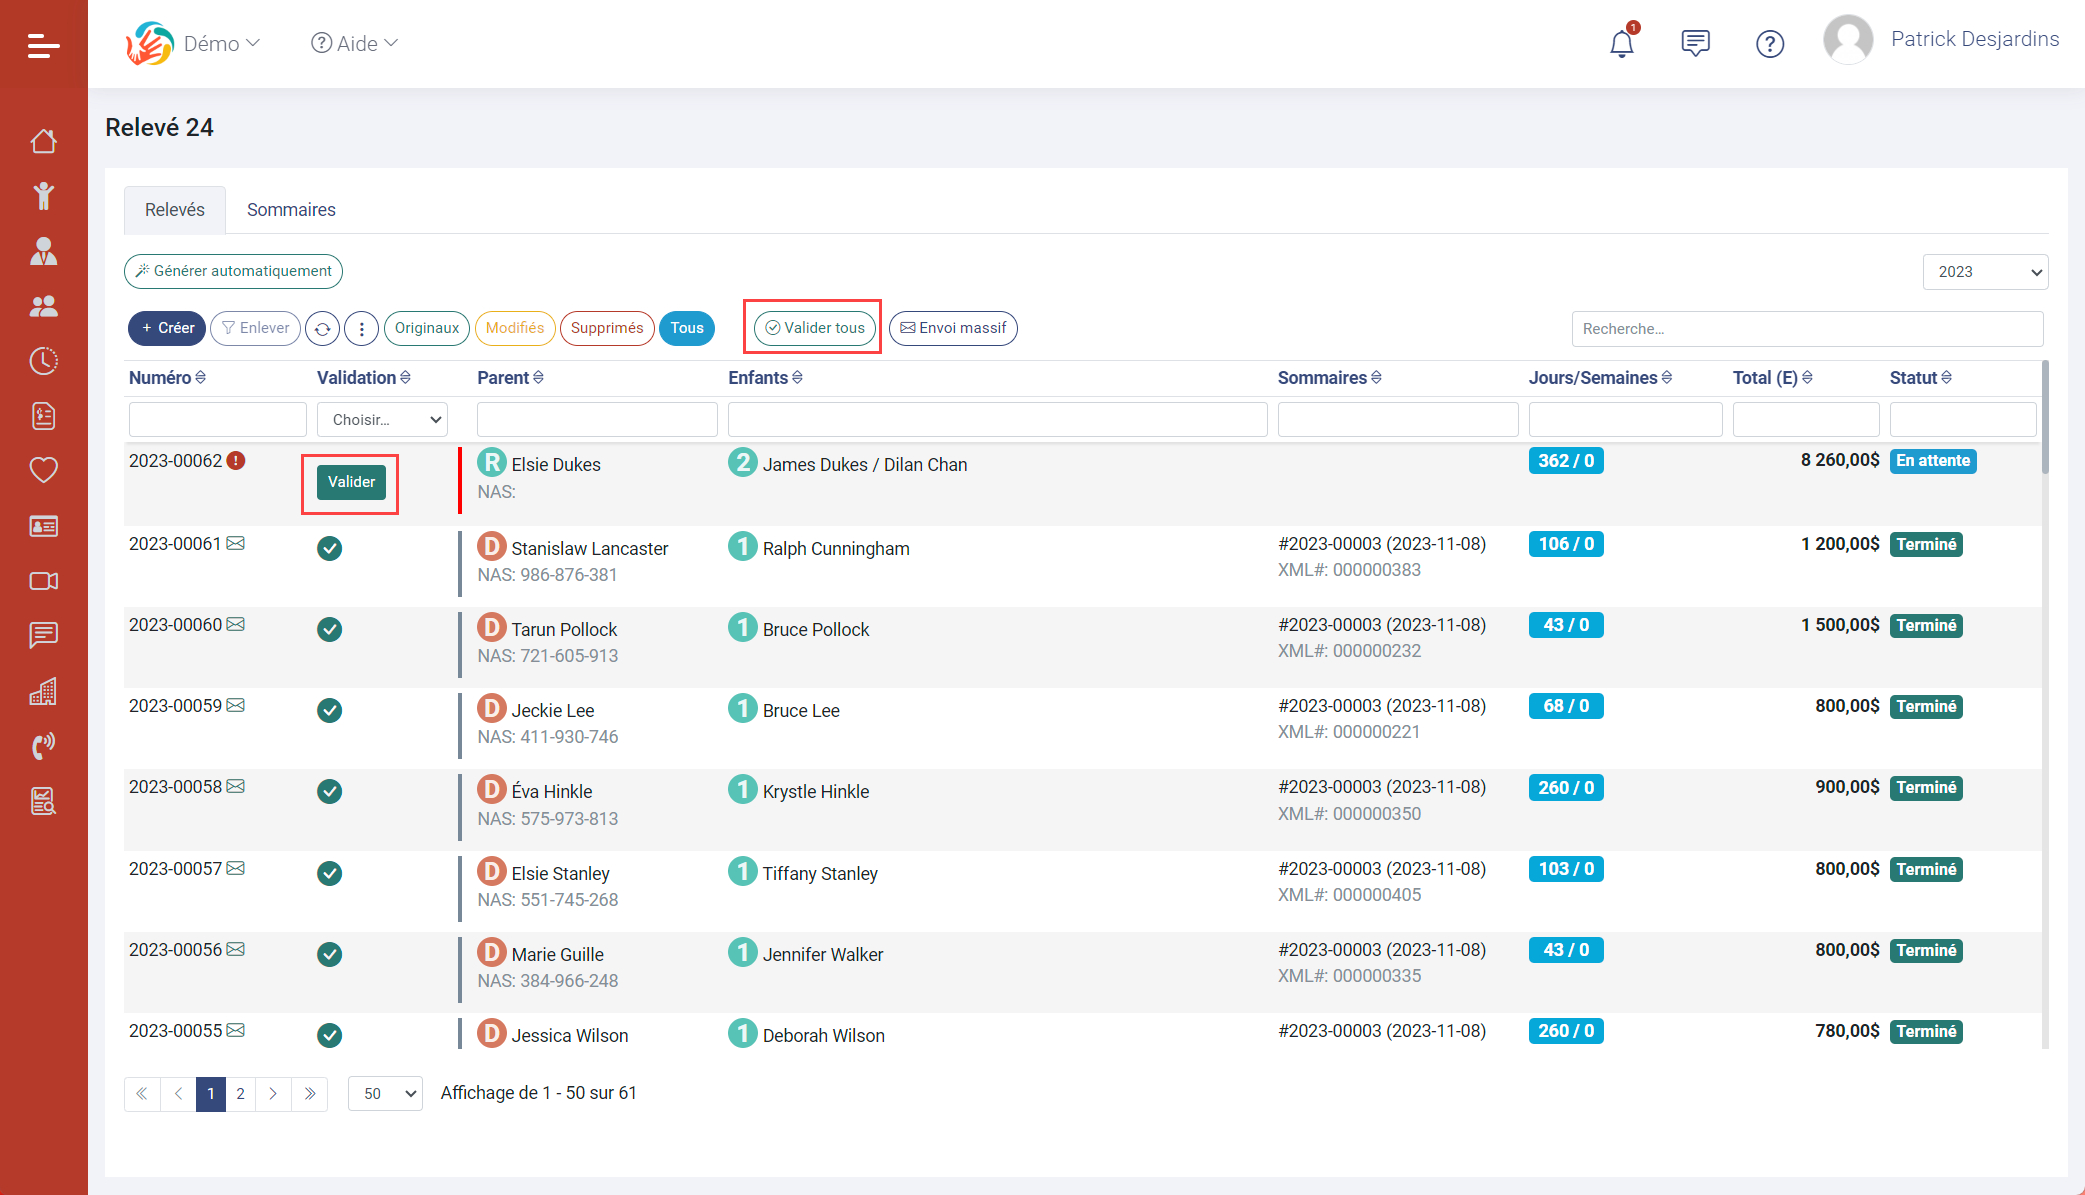Expand the page size 50 dropdown
Image resolution: width=2085 pixels, height=1195 pixels.
[x=385, y=1094]
